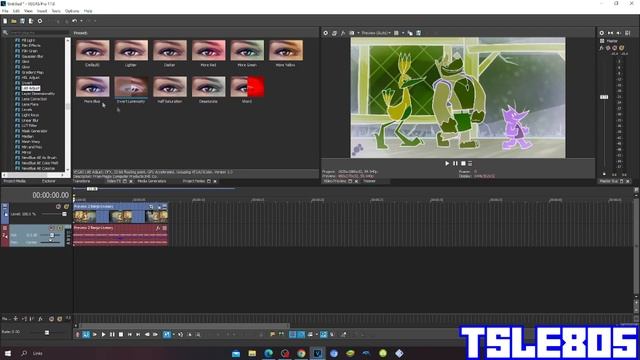This screenshot has height=360, width=640.
Task: Click Stop in the timeline transport bar
Action: [121, 335]
